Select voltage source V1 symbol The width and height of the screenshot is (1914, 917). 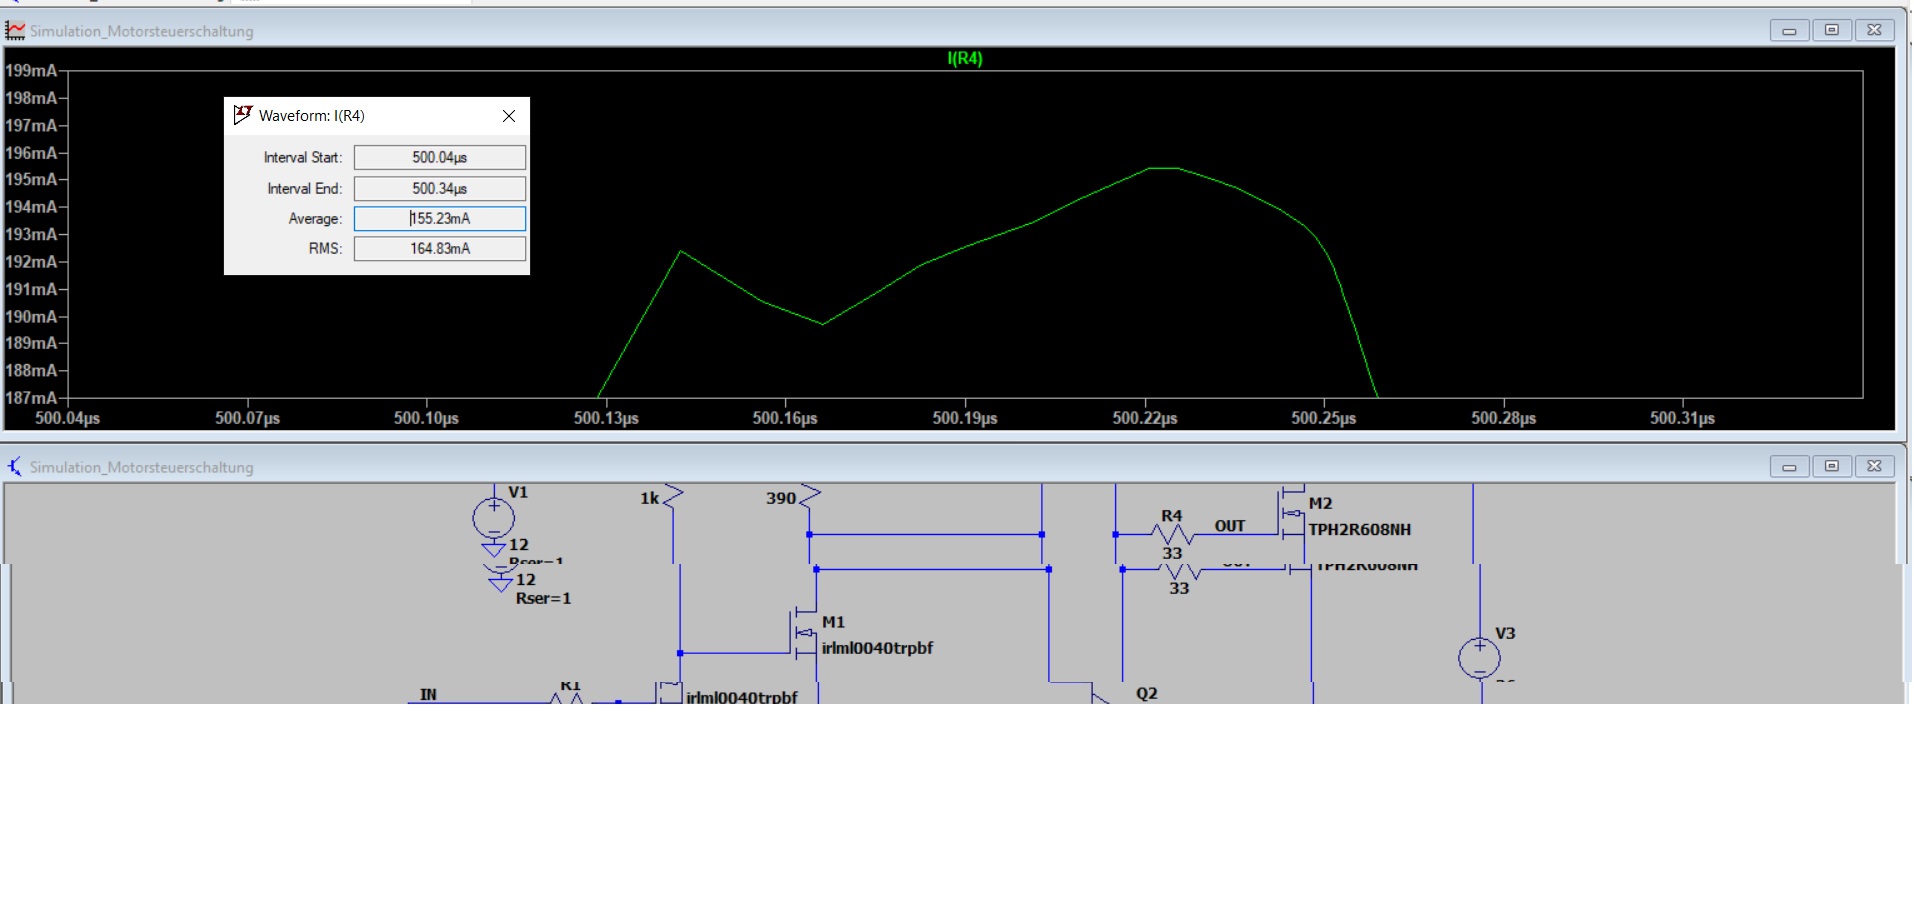pyautogui.click(x=494, y=518)
